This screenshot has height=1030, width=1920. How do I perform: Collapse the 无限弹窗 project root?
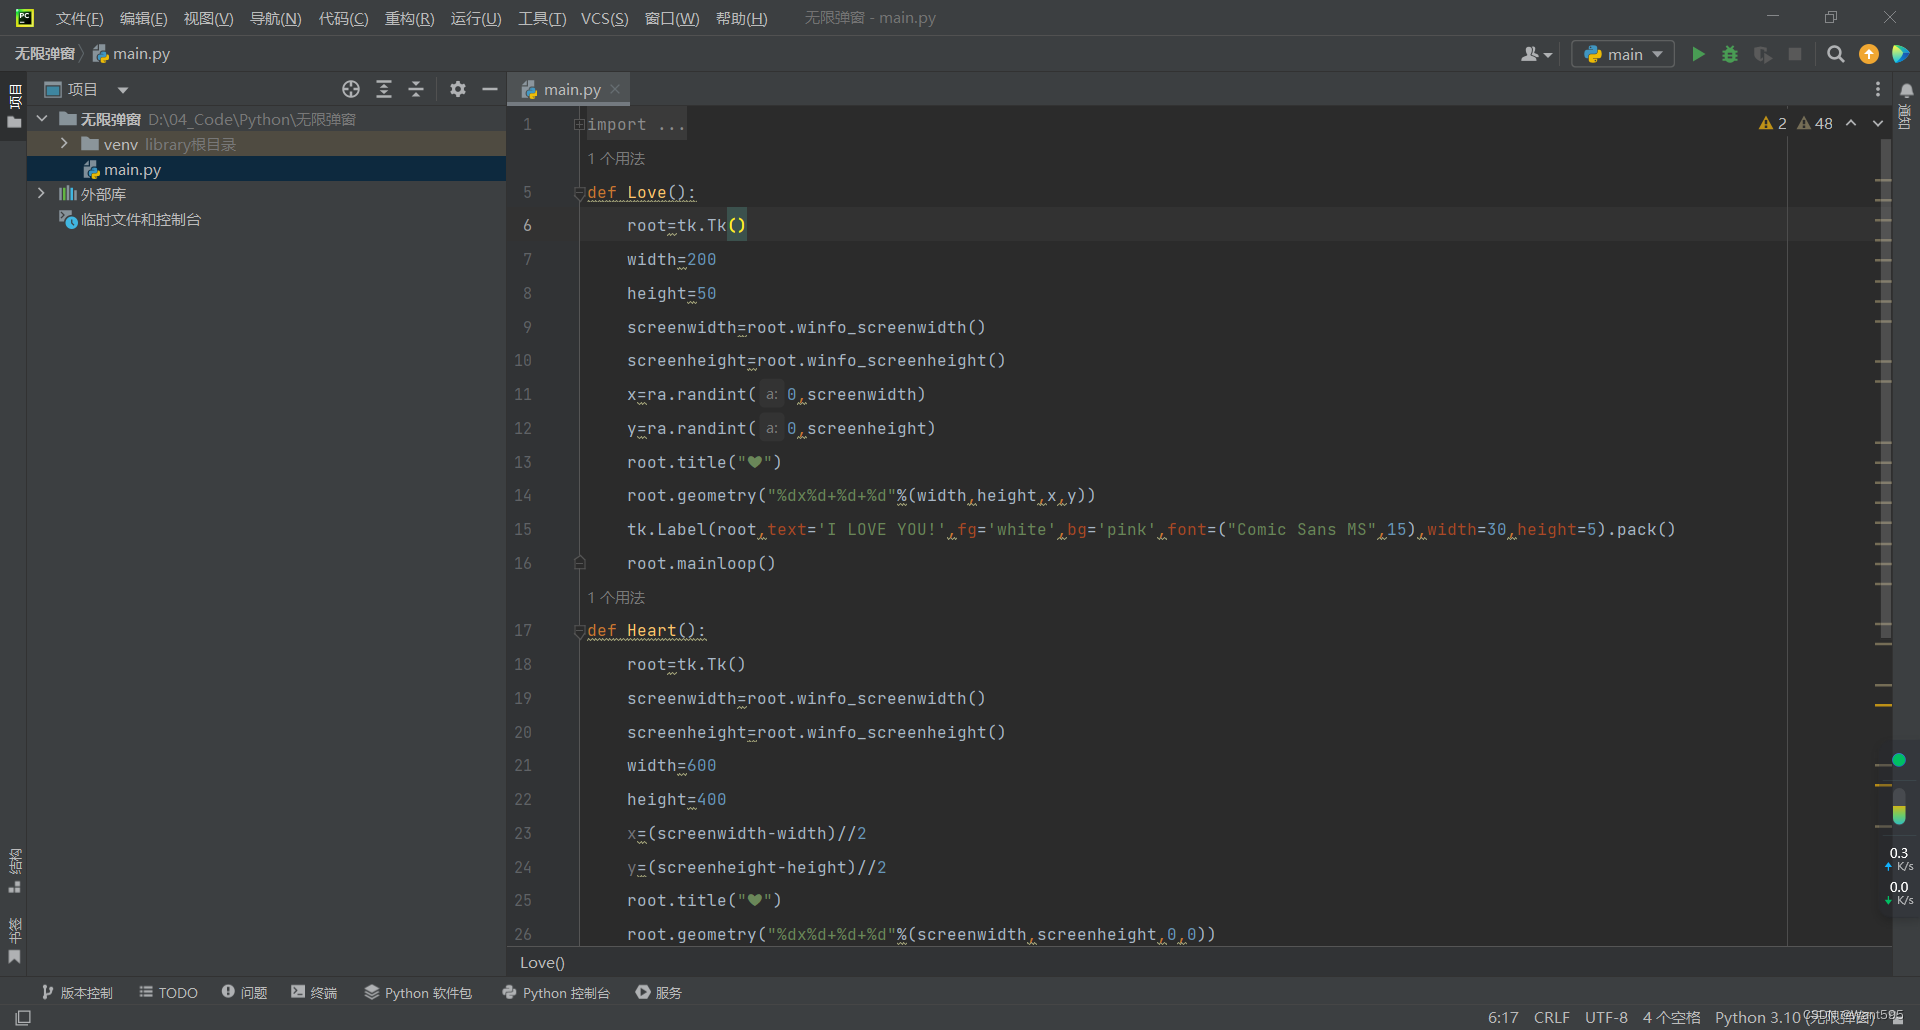(x=43, y=119)
